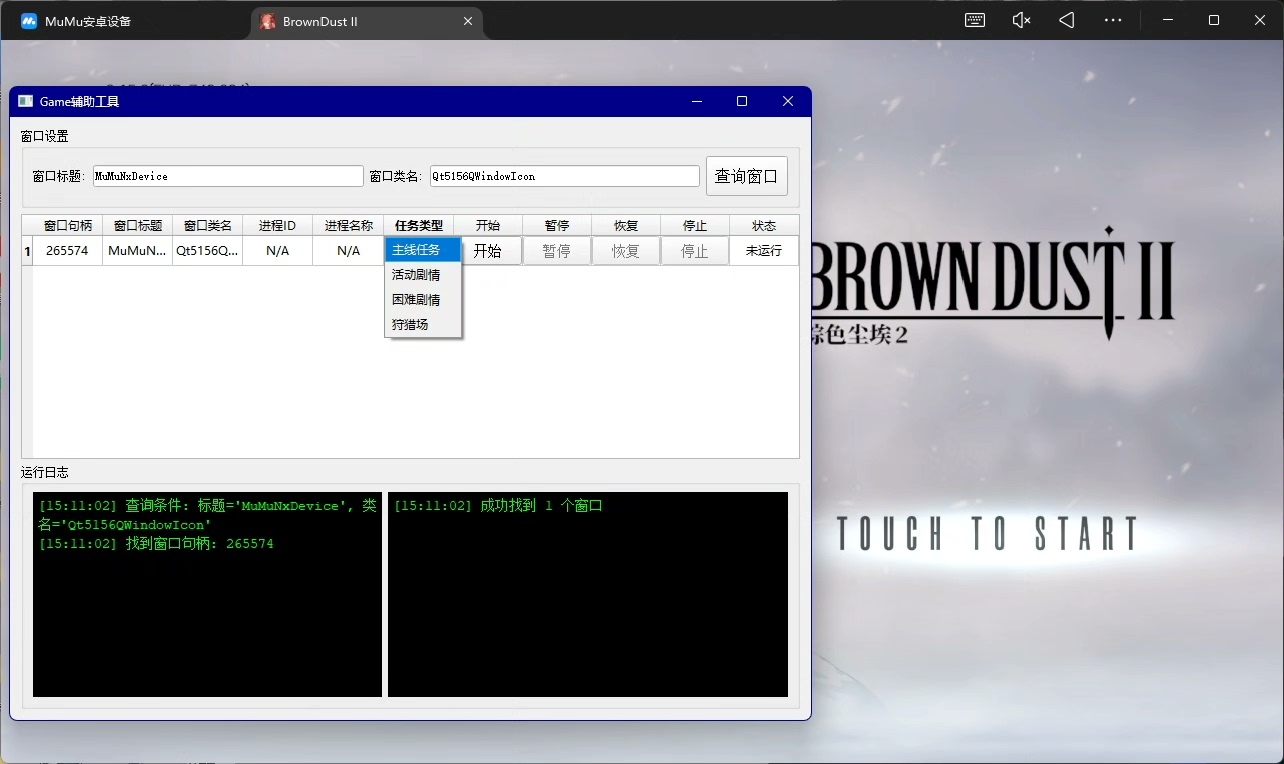Click the MuMu logo icon on home tab
This screenshot has height=764, width=1284.
click(x=29, y=21)
